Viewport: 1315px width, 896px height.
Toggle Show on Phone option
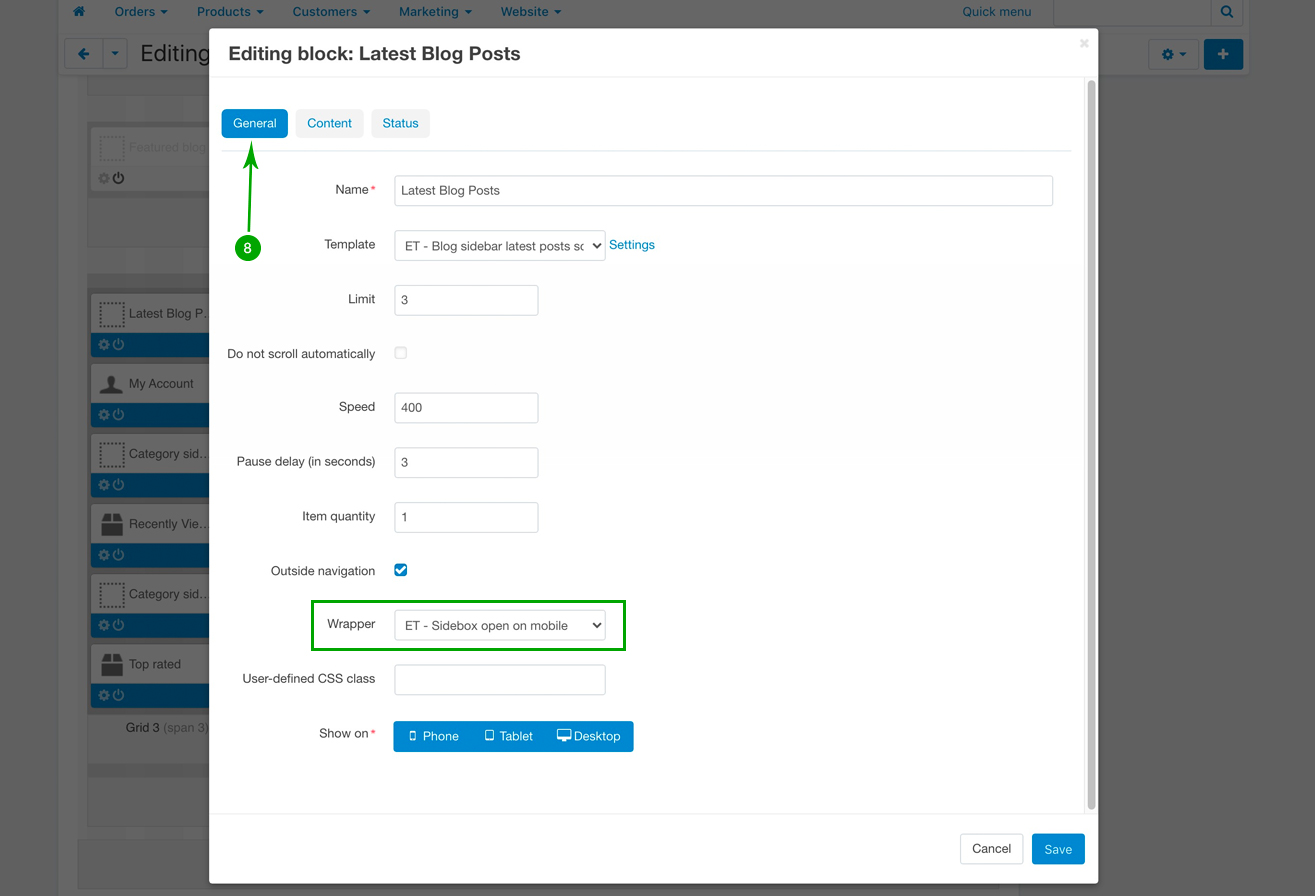coord(433,736)
